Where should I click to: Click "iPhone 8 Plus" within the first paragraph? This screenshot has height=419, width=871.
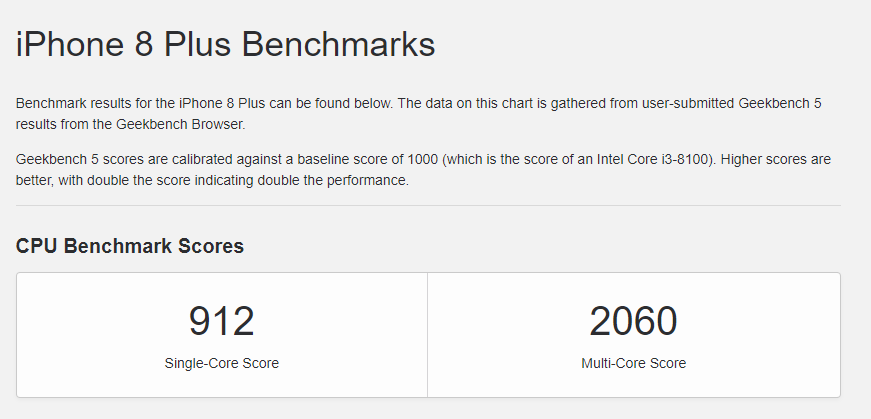click(213, 104)
